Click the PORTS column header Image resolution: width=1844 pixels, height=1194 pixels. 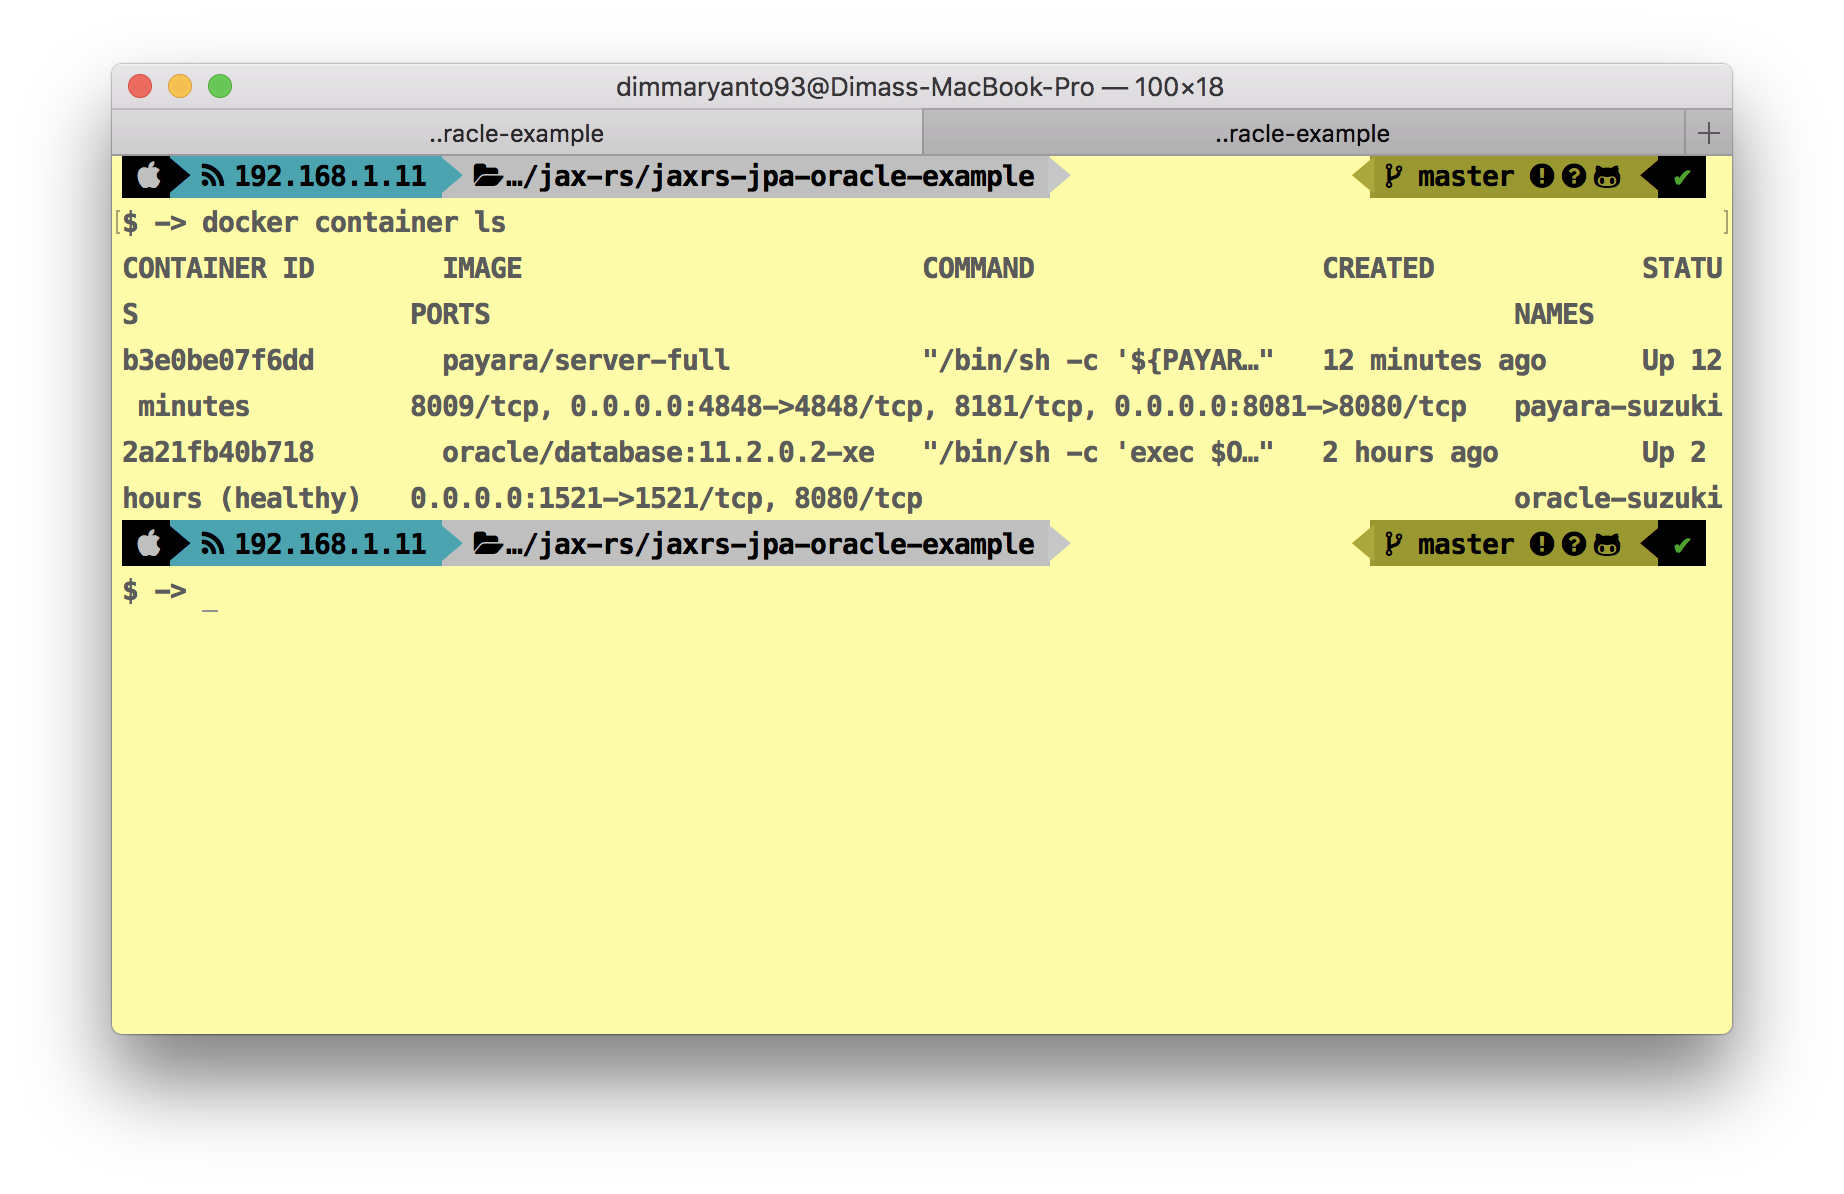pyautogui.click(x=450, y=315)
